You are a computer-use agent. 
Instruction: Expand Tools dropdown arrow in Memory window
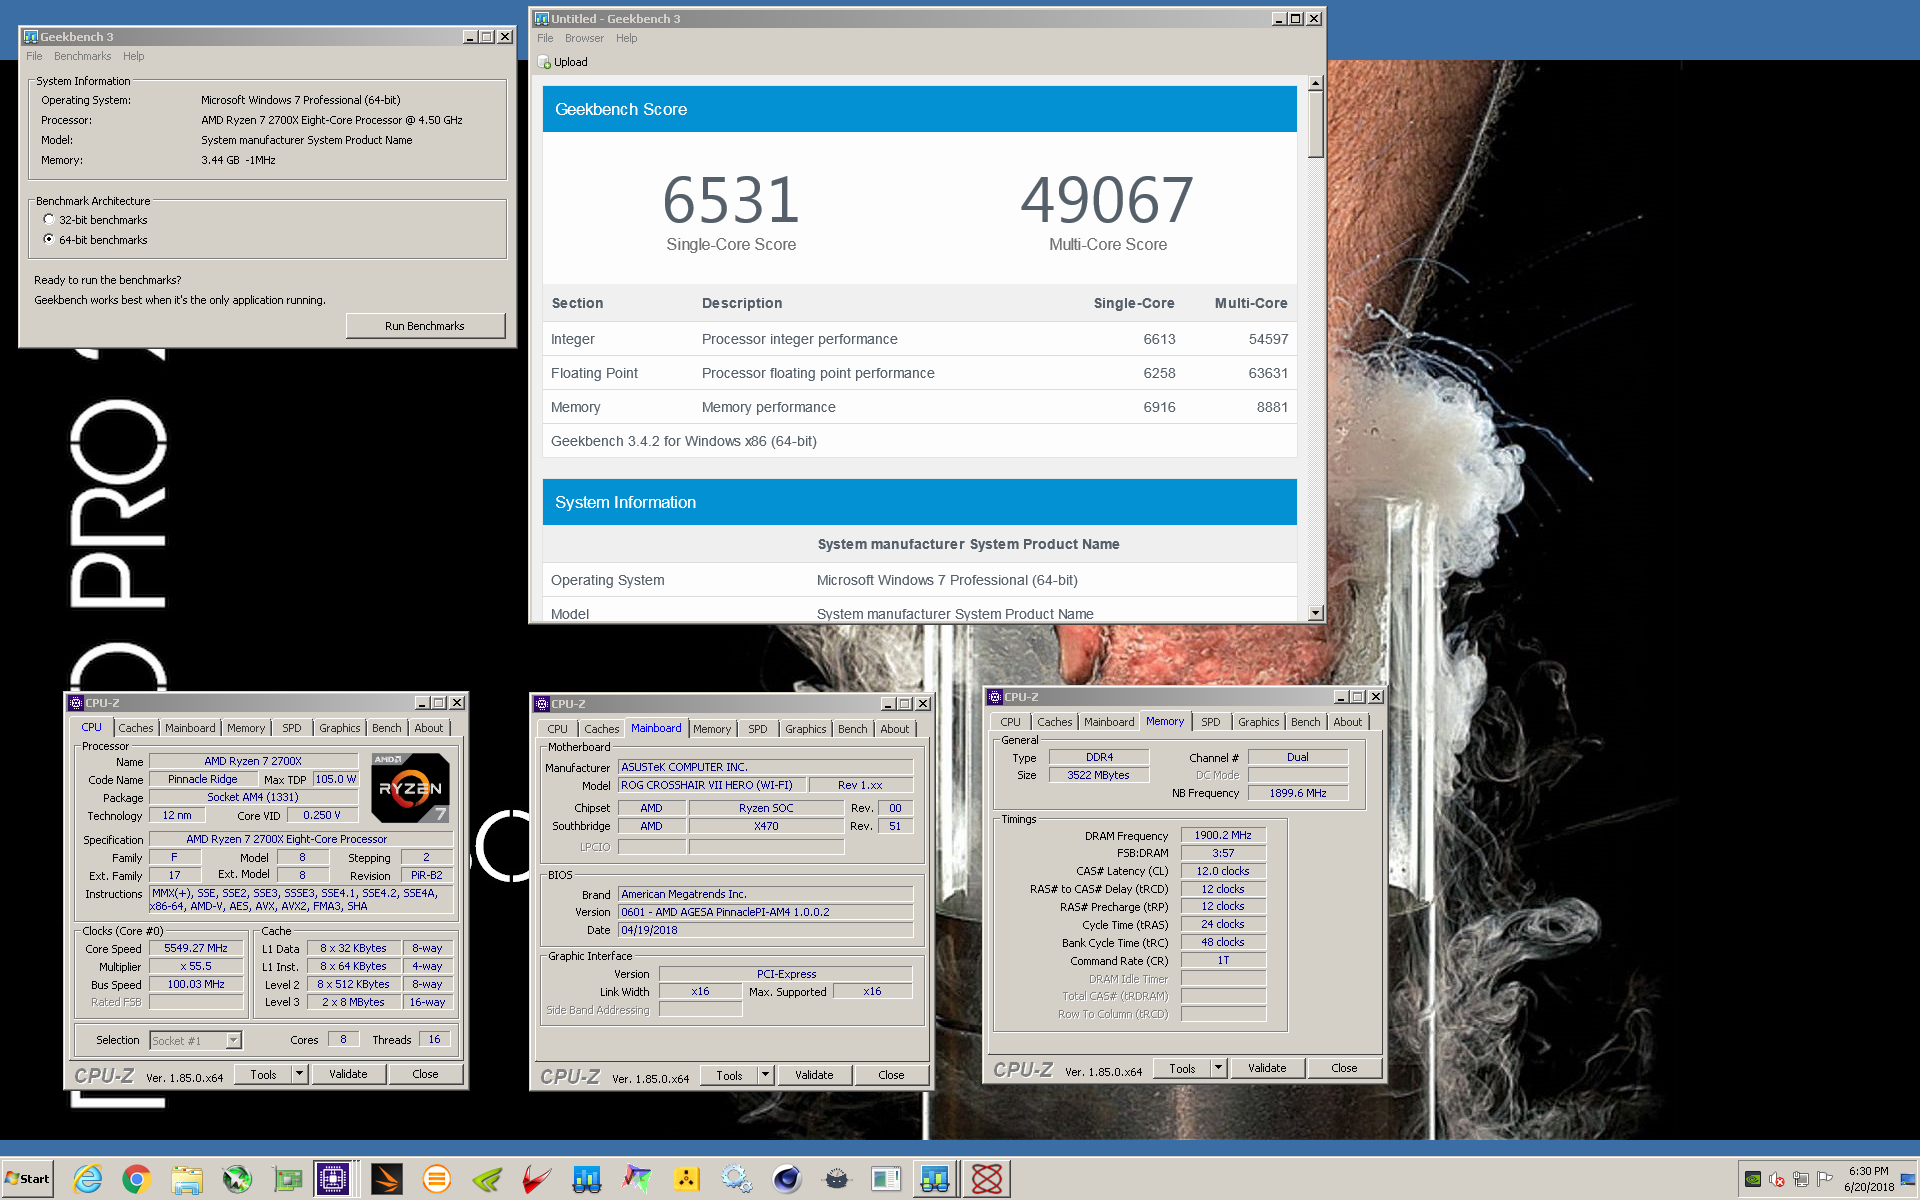click(1218, 1068)
